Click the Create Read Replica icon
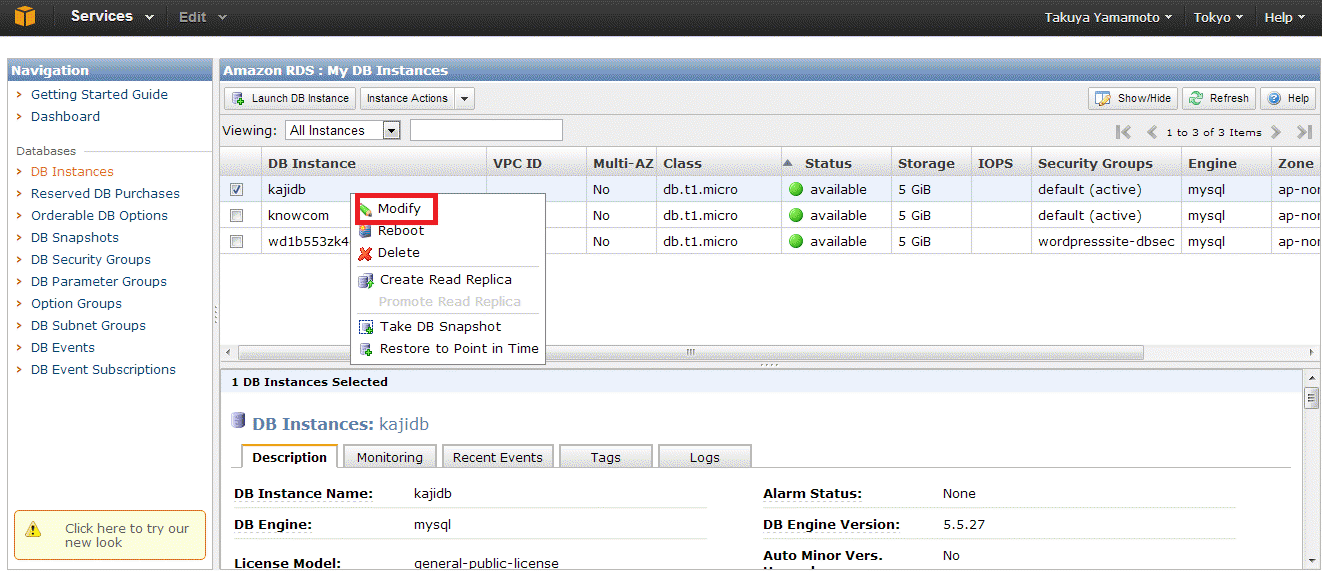1322x572 pixels. click(365, 280)
